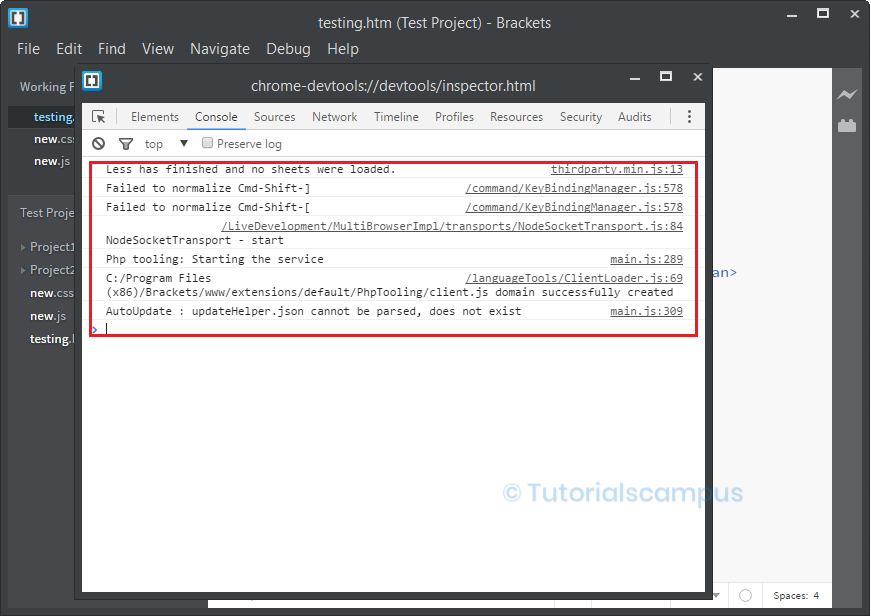Open the View menu
This screenshot has height=616, width=871.
[x=158, y=49]
